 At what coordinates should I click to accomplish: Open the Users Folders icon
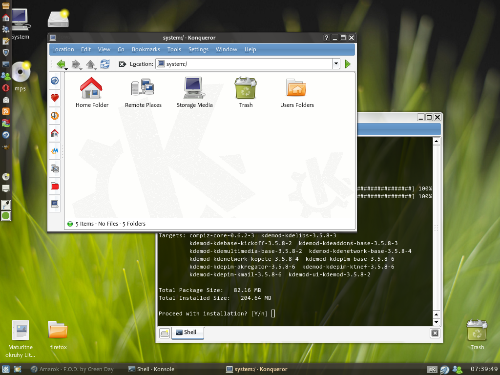coord(297,92)
